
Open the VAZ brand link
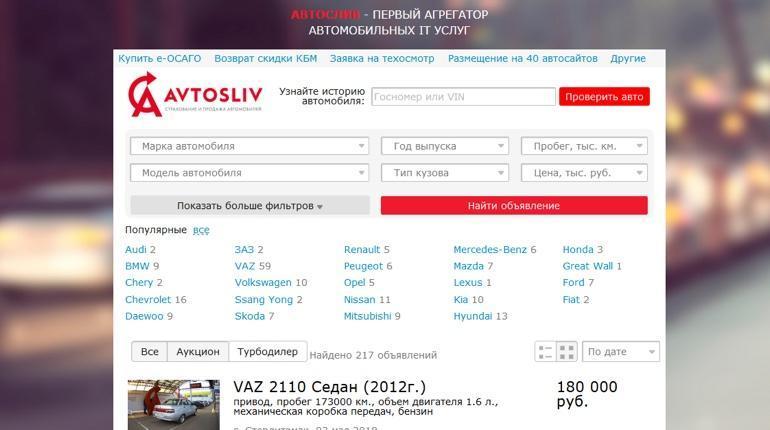[245, 266]
